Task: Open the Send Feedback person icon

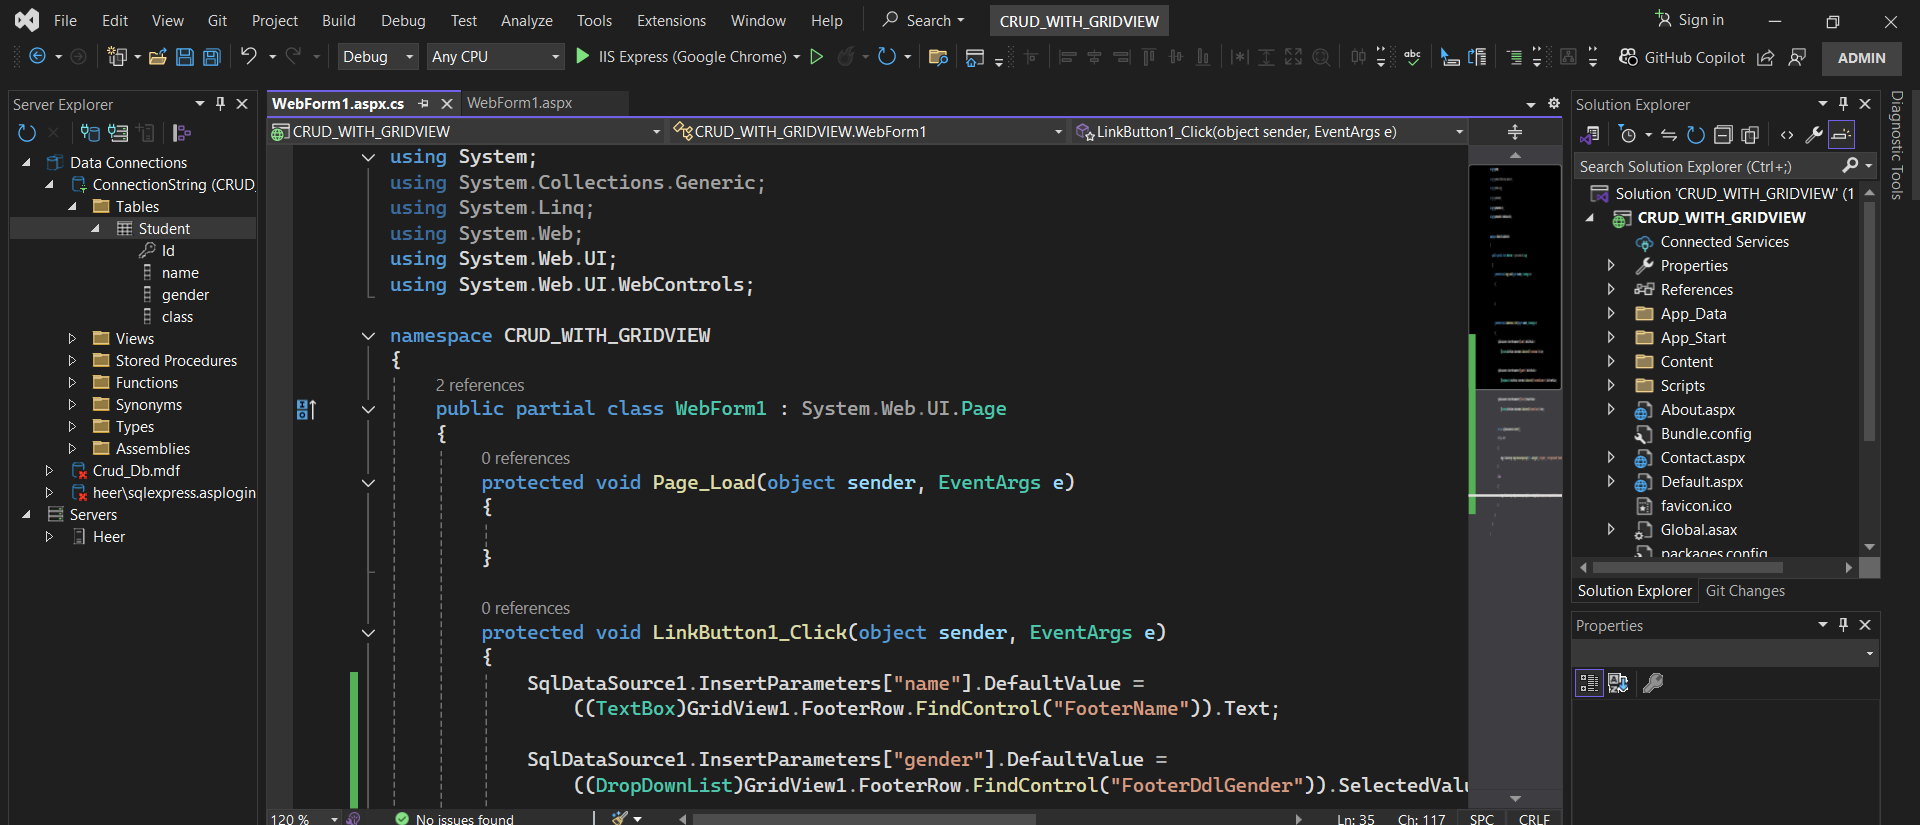Action: tap(1797, 58)
